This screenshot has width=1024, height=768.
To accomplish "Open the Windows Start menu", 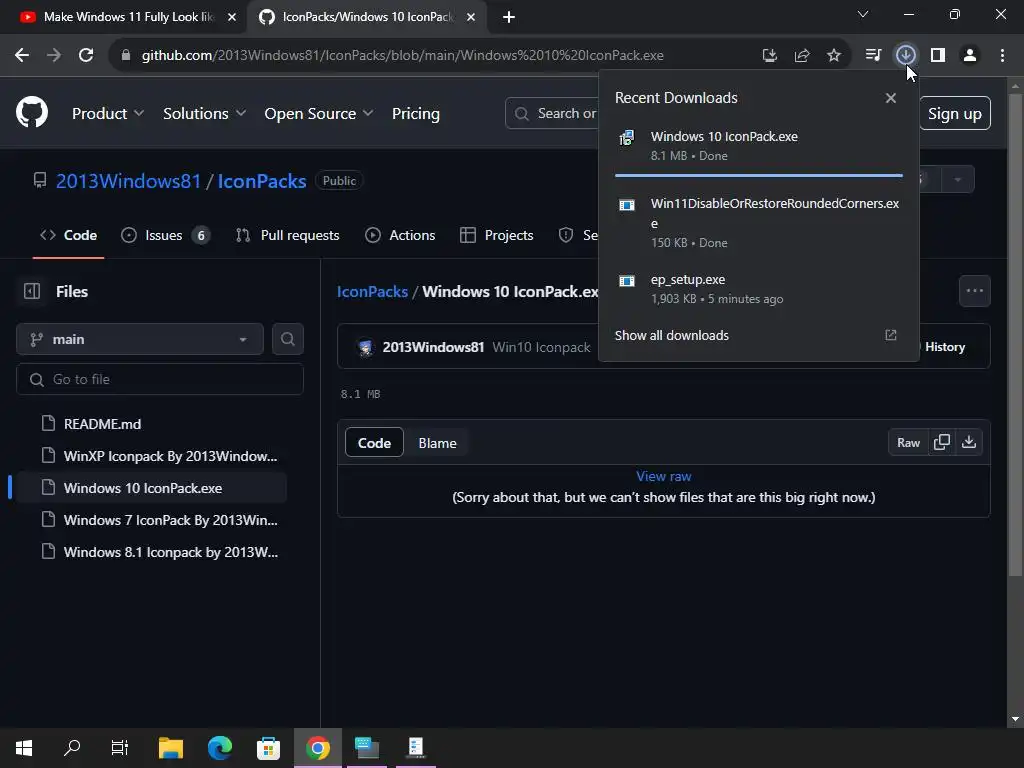I will (x=24, y=748).
